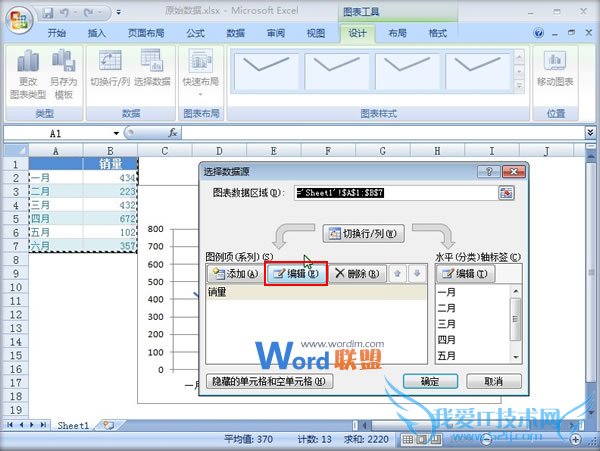Image resolution: width=600 pixels, height=451 pixels.
Task: Select 销量 series in legend list
Action: (x=316, y=292)
